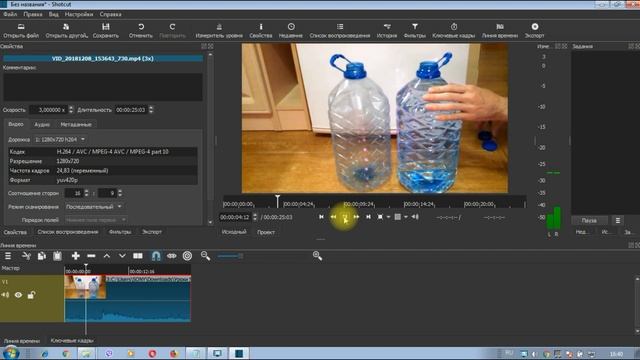Screen dimensions: 640x360
Task: Rewind playback button
Action: pos(333,217)
